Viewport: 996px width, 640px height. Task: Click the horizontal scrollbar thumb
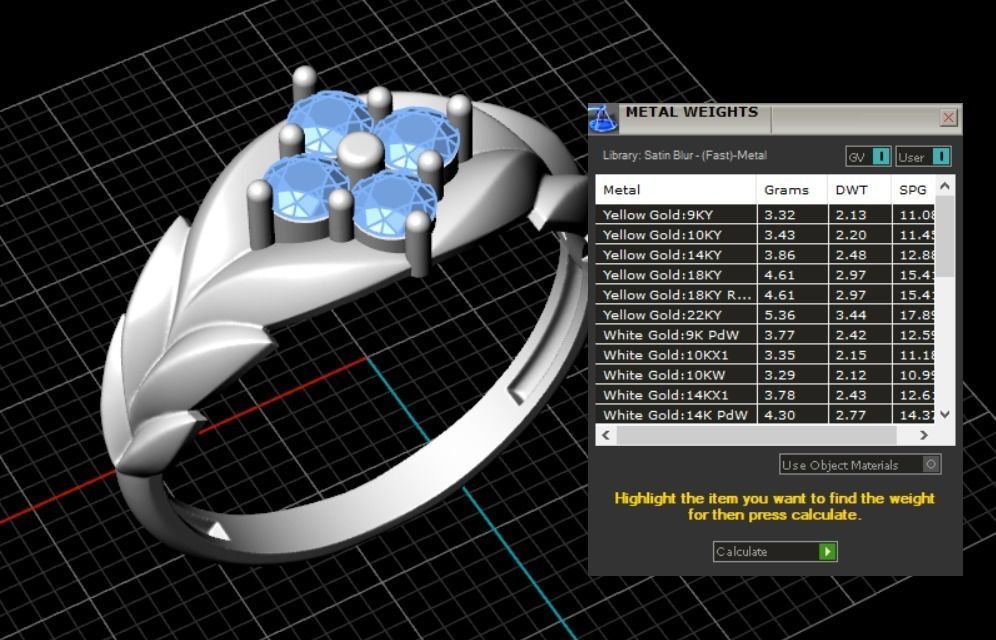pyautogui.click(x=756, y=435)
